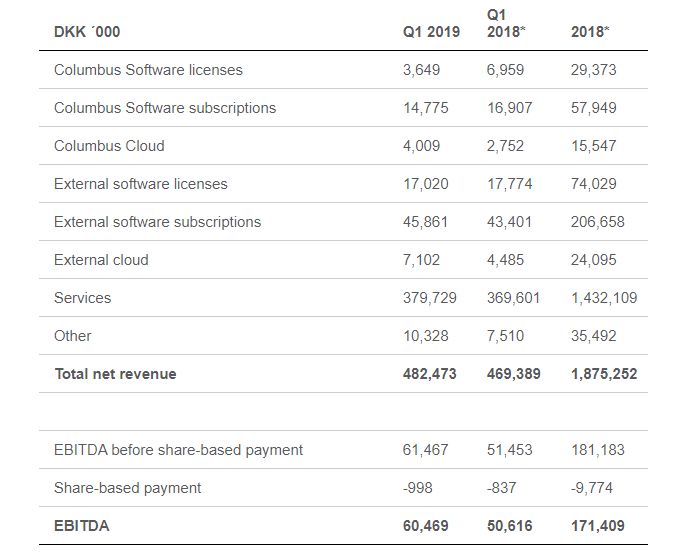Select the Columbus Software licenses row label
Image resolution: width=695 pixels, height=554 pixels.
pyautogui.click(x=148, y=70)
